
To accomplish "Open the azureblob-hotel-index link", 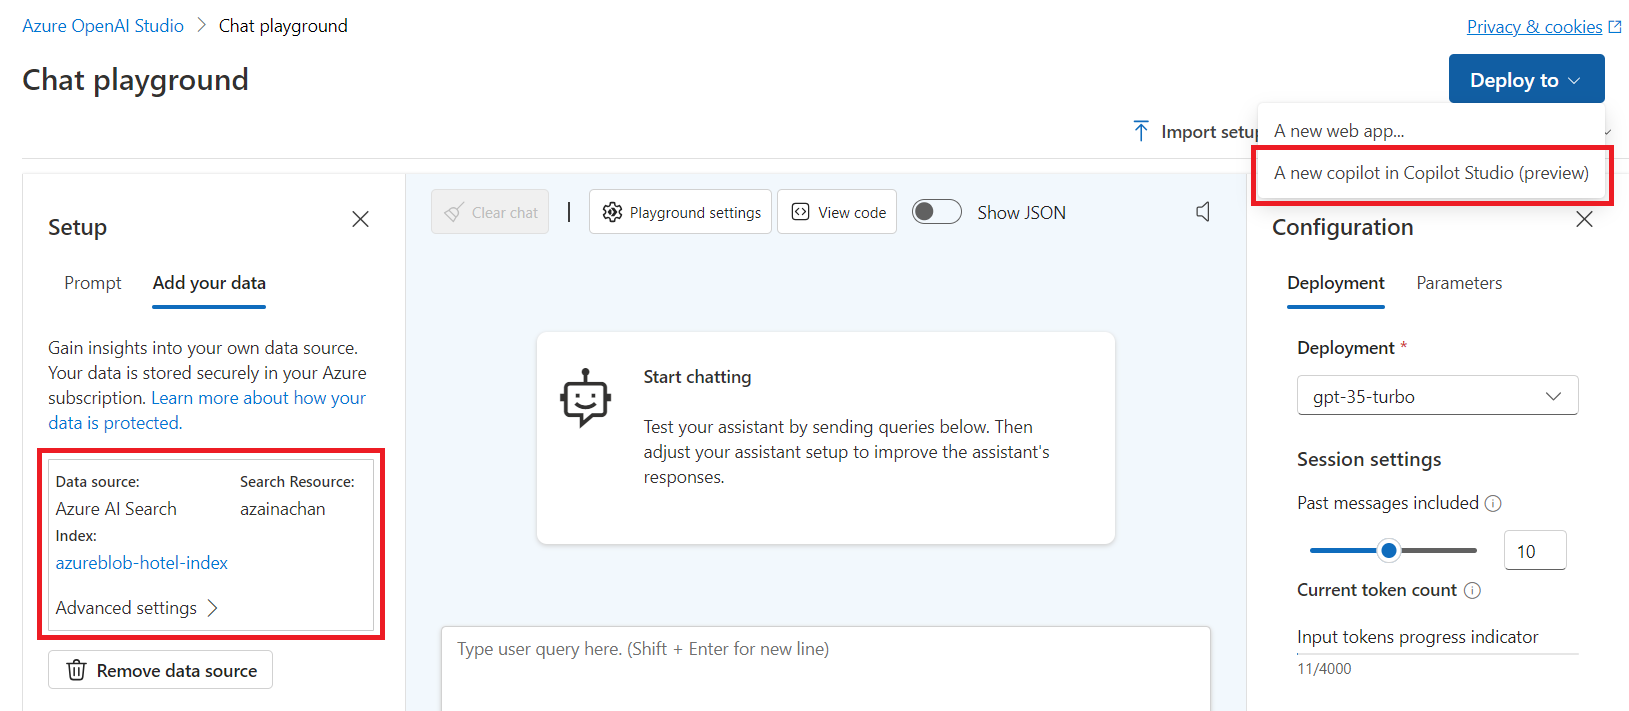I will click(x=142, y=563).
